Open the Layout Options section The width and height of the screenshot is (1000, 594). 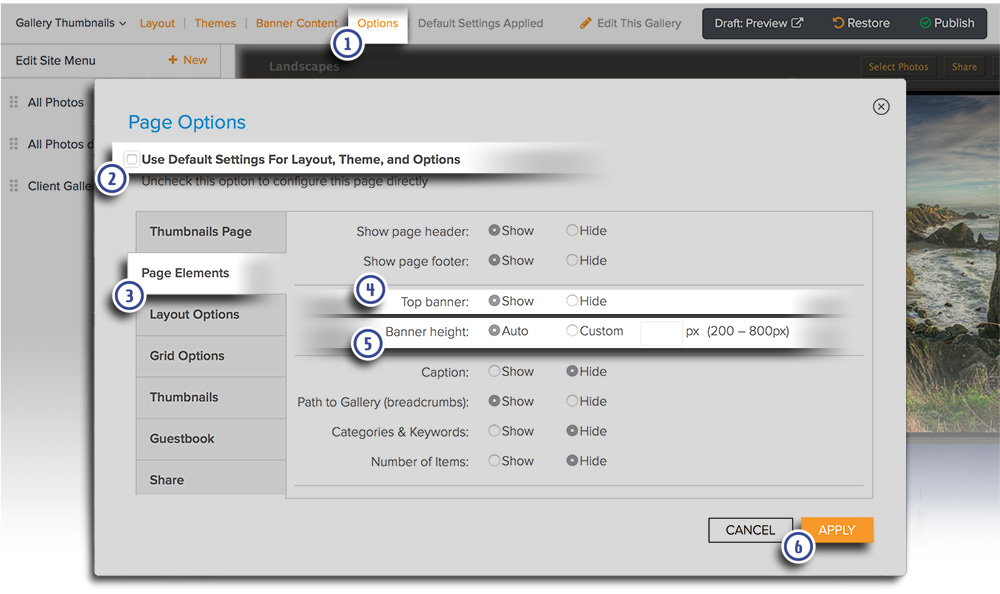210,315
